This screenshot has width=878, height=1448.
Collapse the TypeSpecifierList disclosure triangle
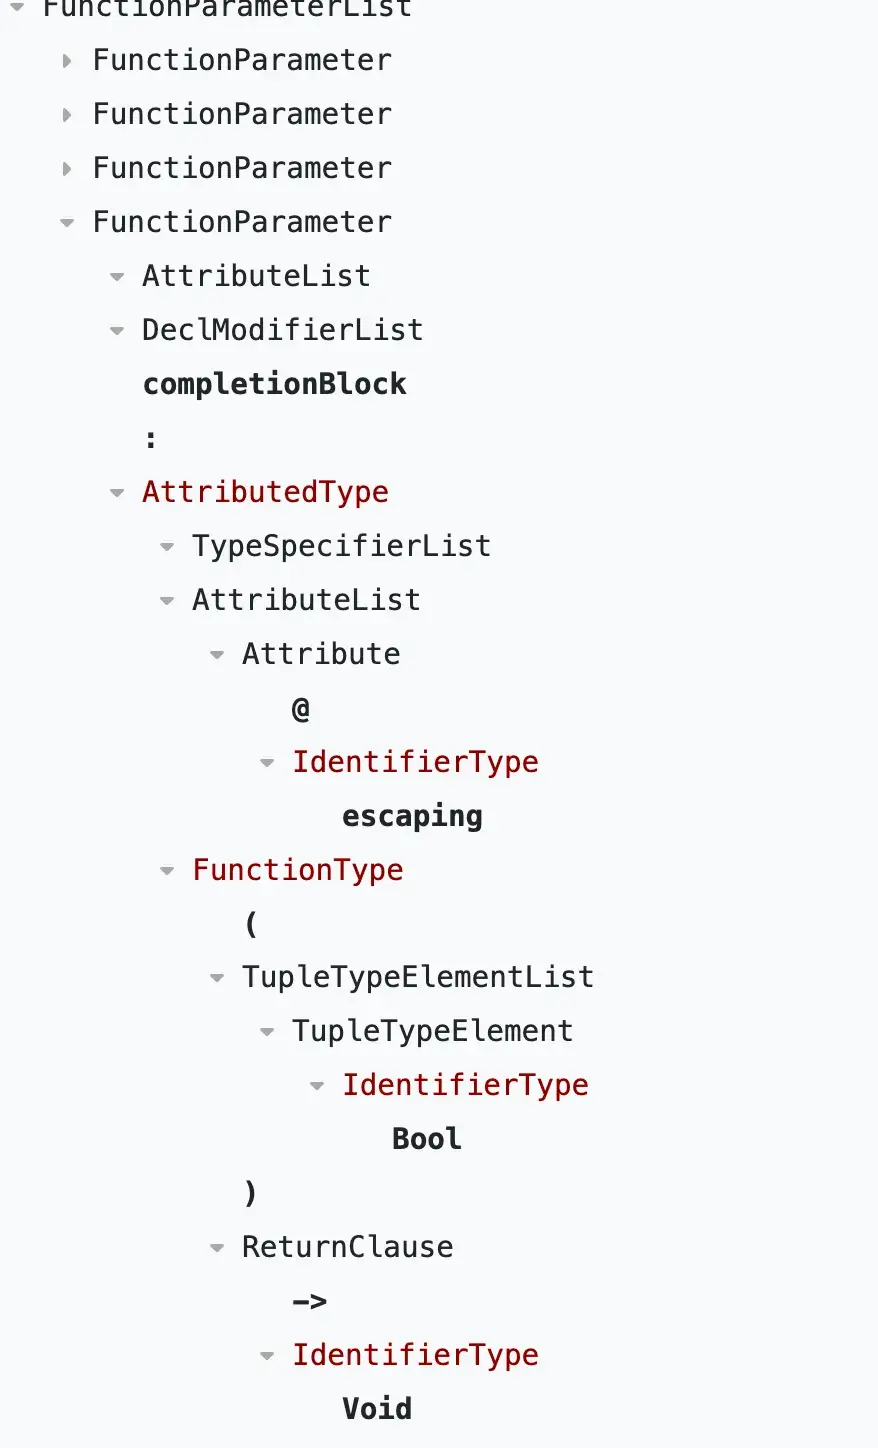coord(167,547)
